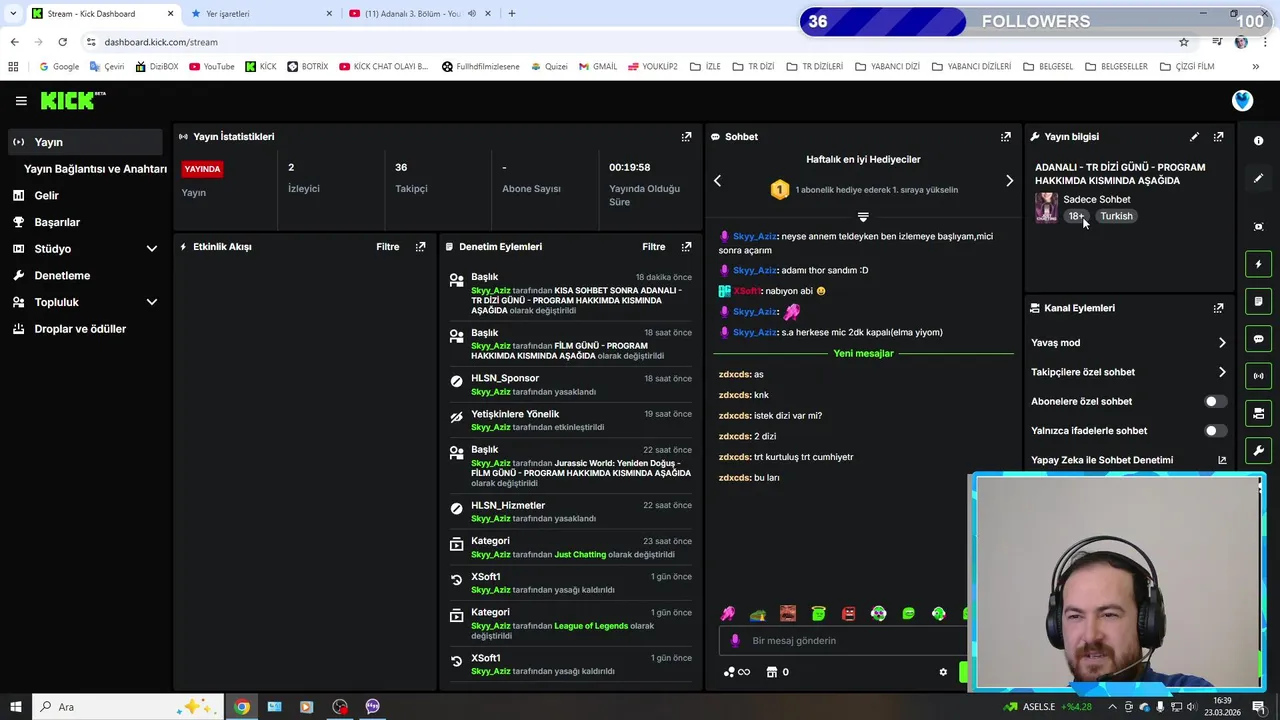Pop out the Etkinlik Akışı panel
This screenshot has width=1280, height=720.
pos(420,247)
